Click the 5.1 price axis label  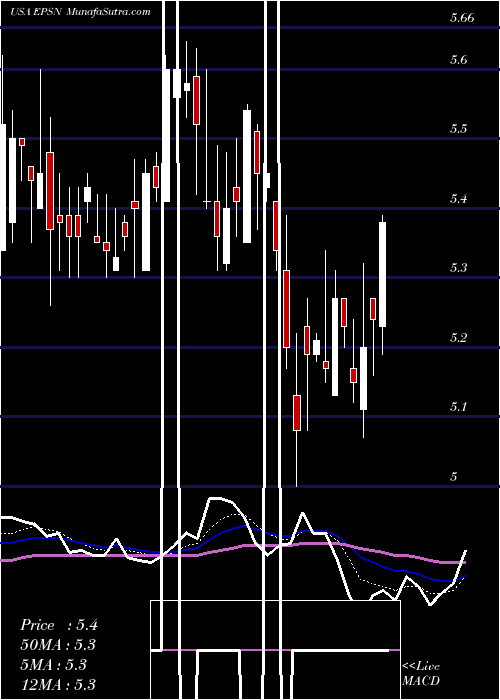click(458, 407)
